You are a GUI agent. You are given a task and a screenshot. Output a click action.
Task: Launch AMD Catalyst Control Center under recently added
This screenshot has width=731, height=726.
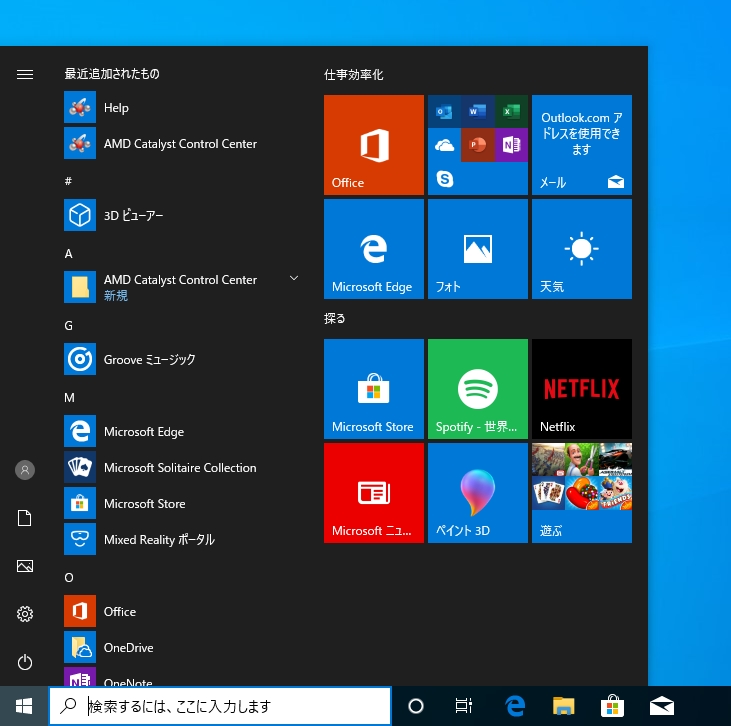tap(182, 144)
